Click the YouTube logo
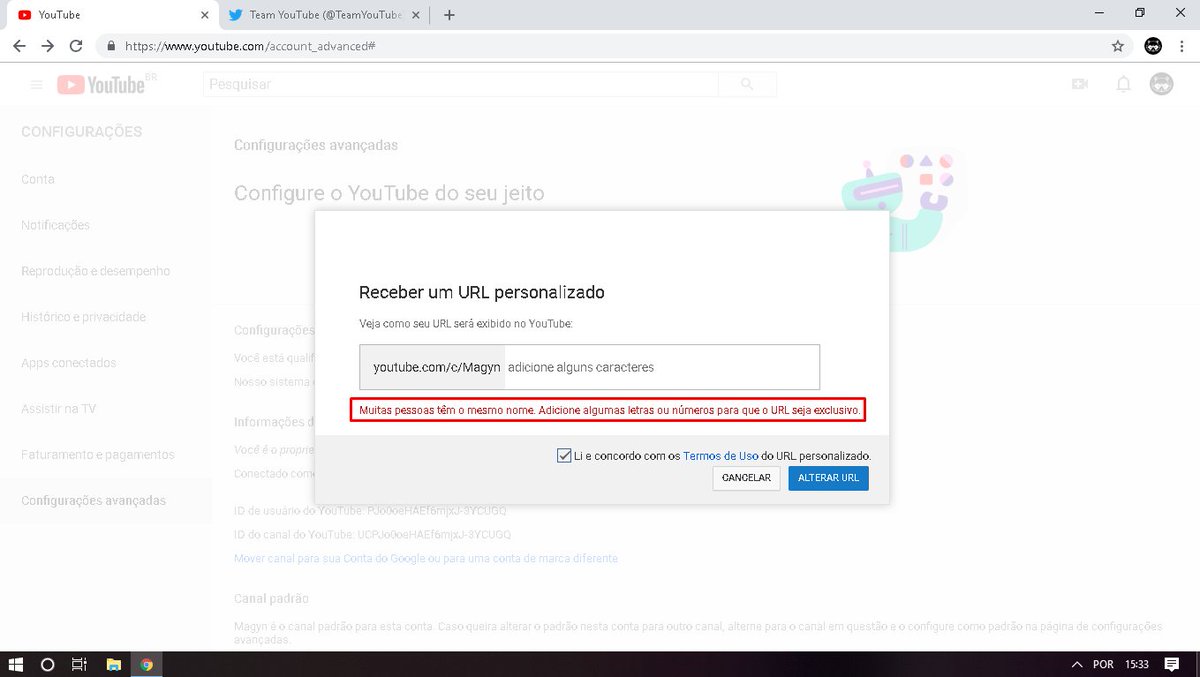The width and height of the screenshot is (1200, 677). click(101, 85)
